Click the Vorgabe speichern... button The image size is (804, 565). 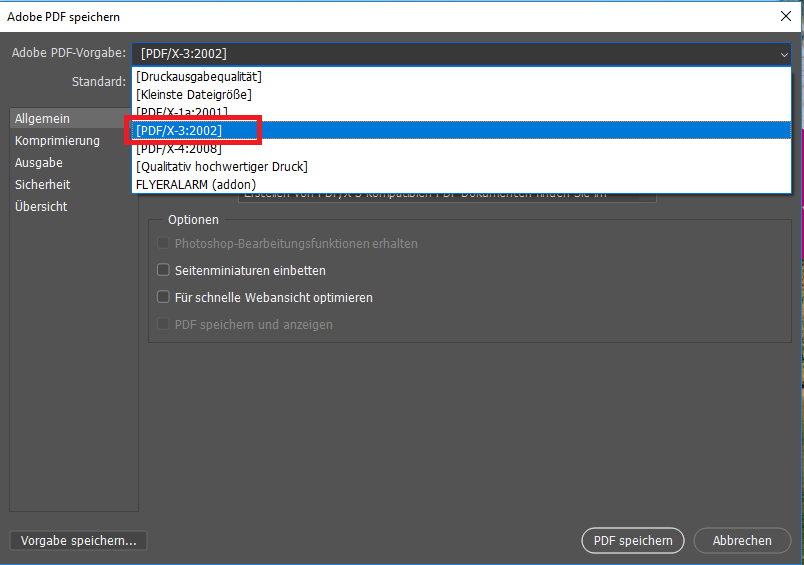[x=78, y=541]
